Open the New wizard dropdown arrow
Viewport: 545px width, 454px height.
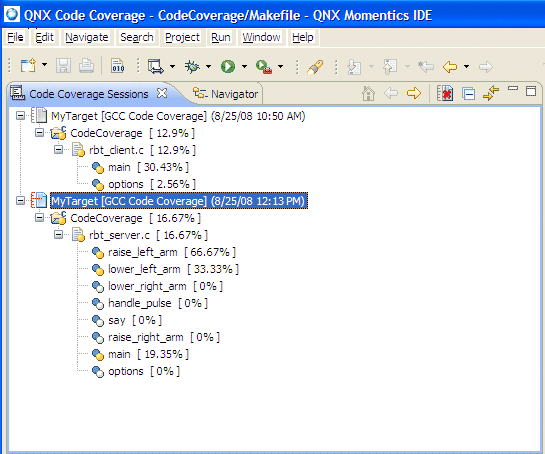44,65
